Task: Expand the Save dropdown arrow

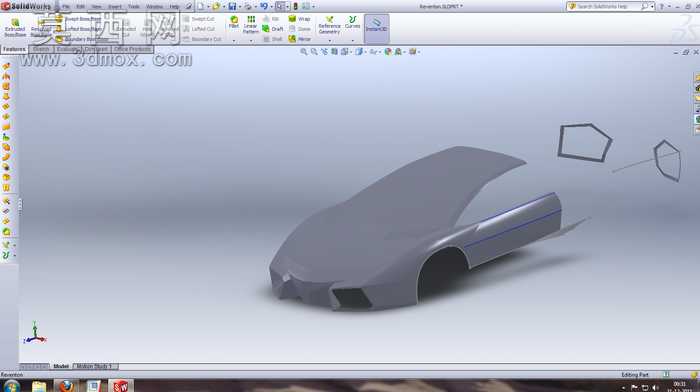Action: click(x=240, y=7)
